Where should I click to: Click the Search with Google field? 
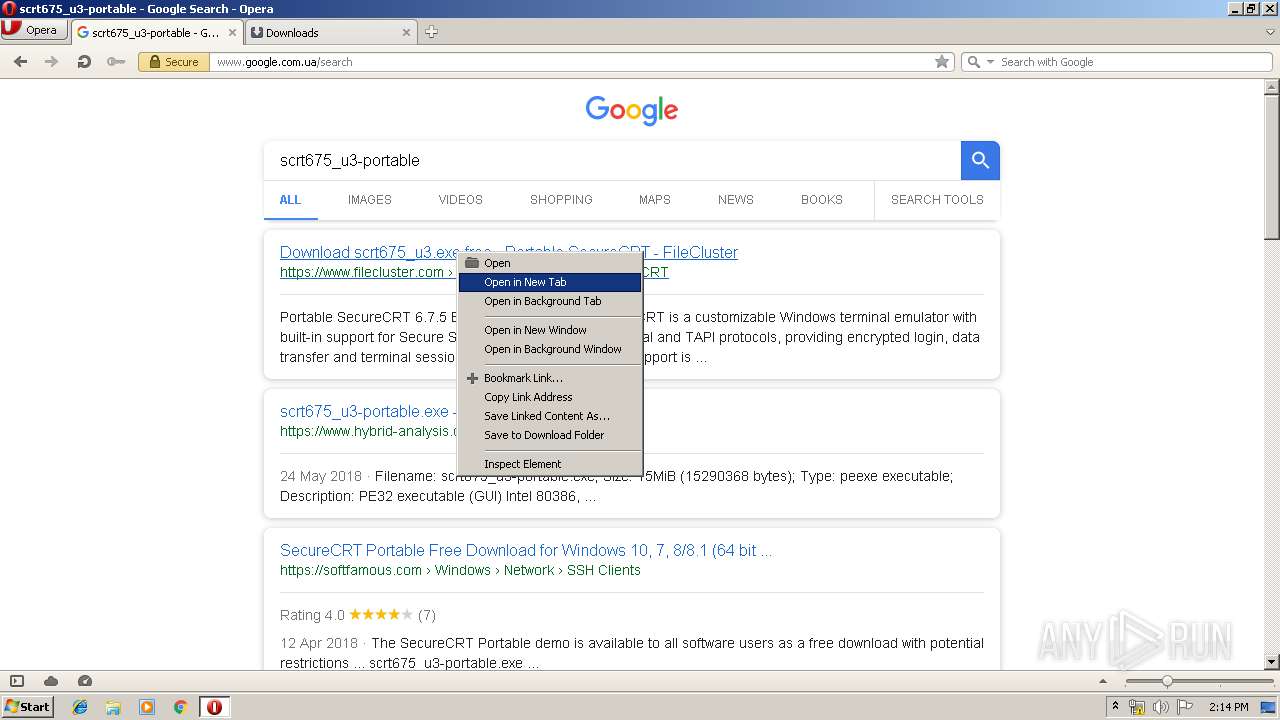tap(1116, 62)
